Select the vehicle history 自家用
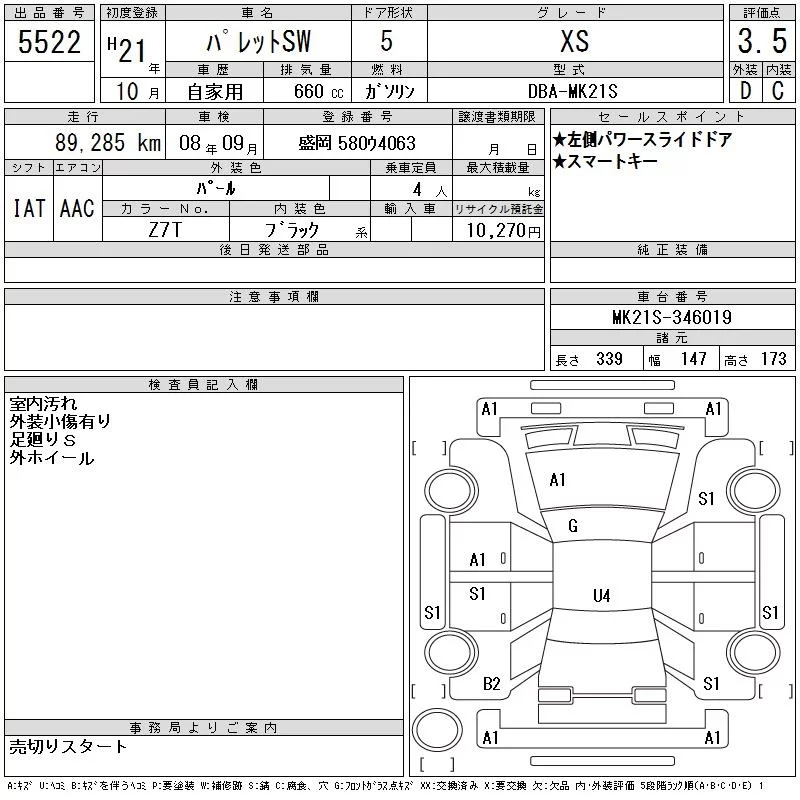The width and height of the screenshot is (800, 800). [x=215, y=92]
